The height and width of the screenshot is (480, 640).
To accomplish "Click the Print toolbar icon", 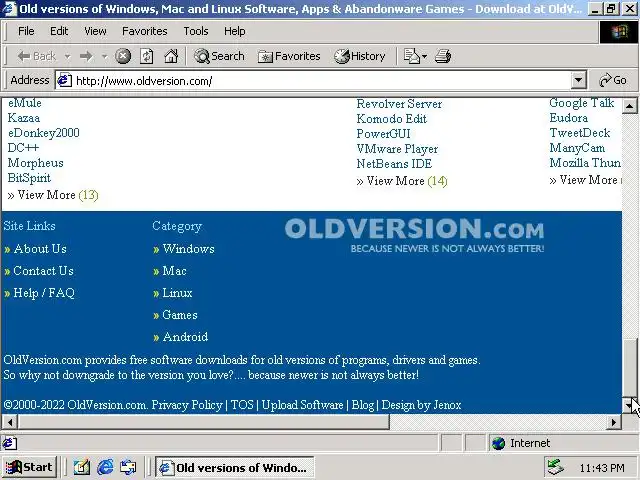I will pyautogui.click(x=443, y=56).
